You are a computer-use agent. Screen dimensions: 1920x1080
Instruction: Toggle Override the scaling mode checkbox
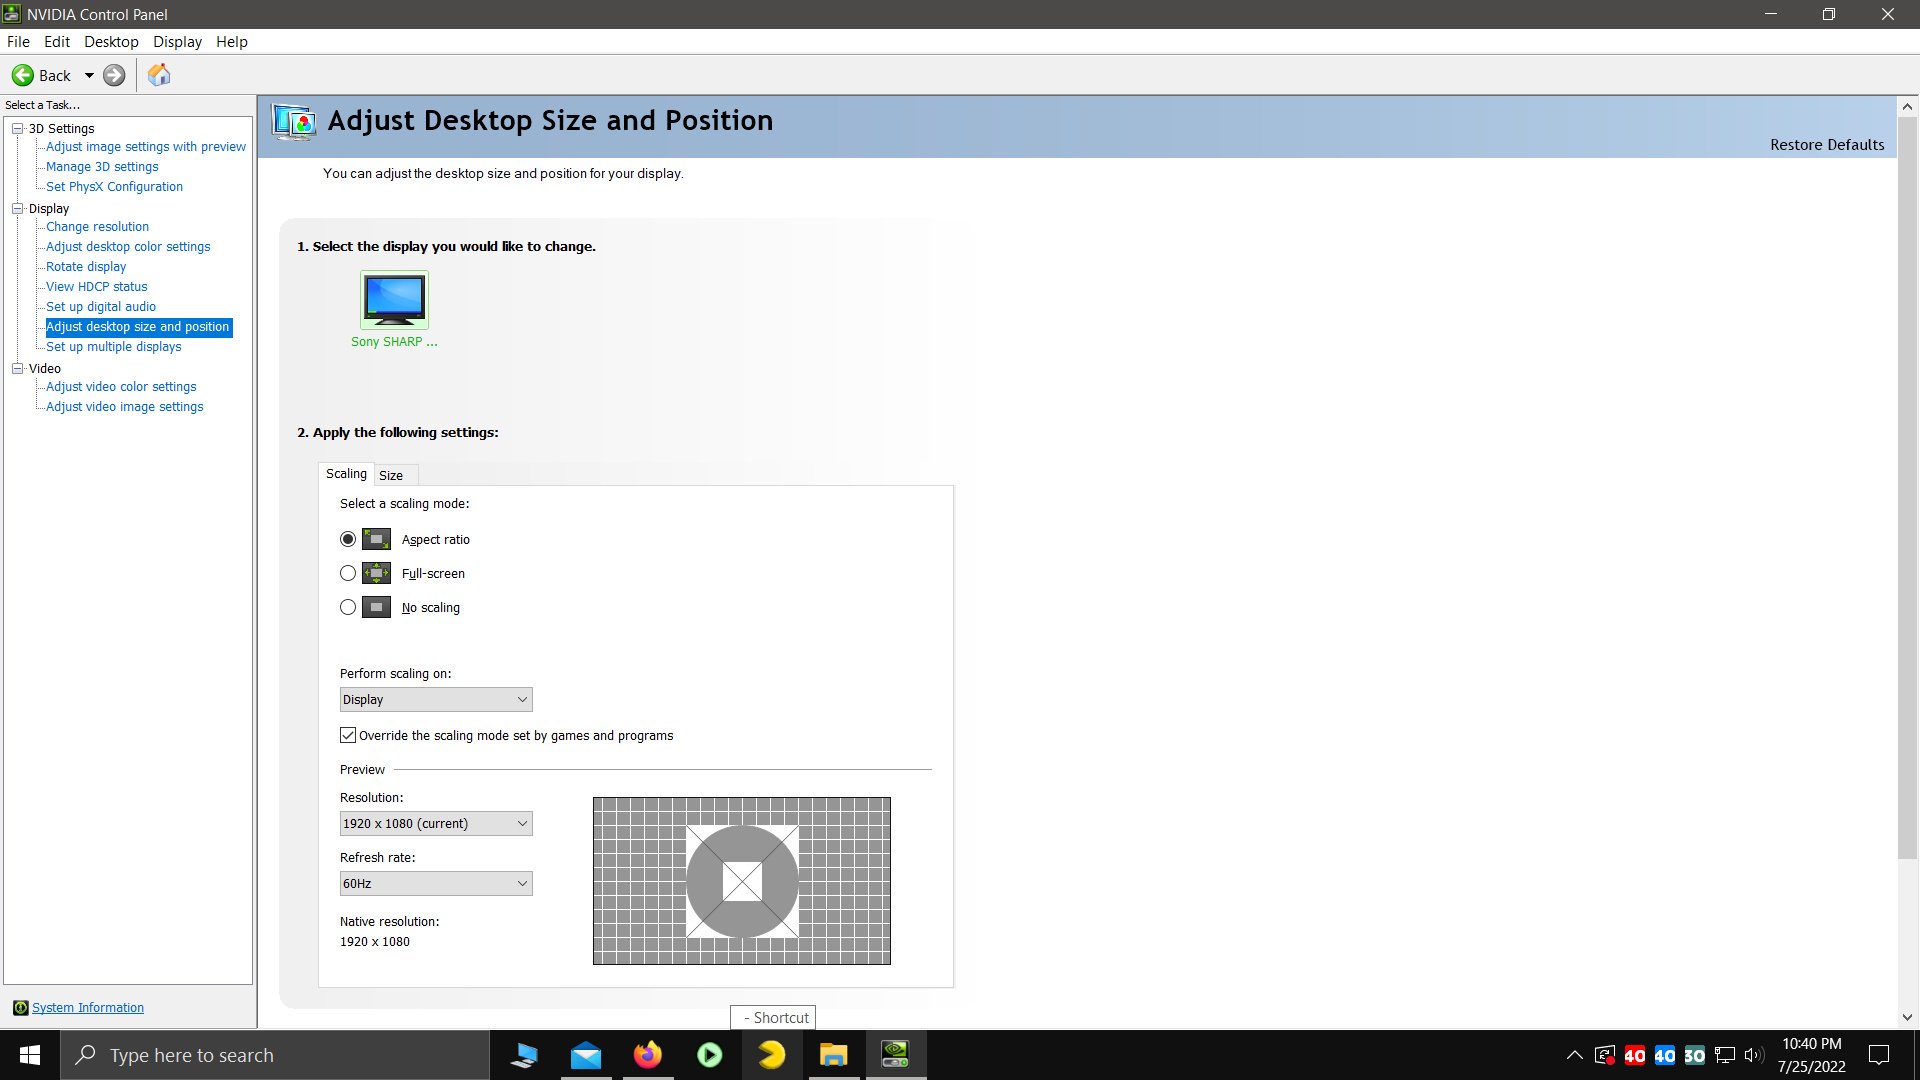tap(348, 735)
